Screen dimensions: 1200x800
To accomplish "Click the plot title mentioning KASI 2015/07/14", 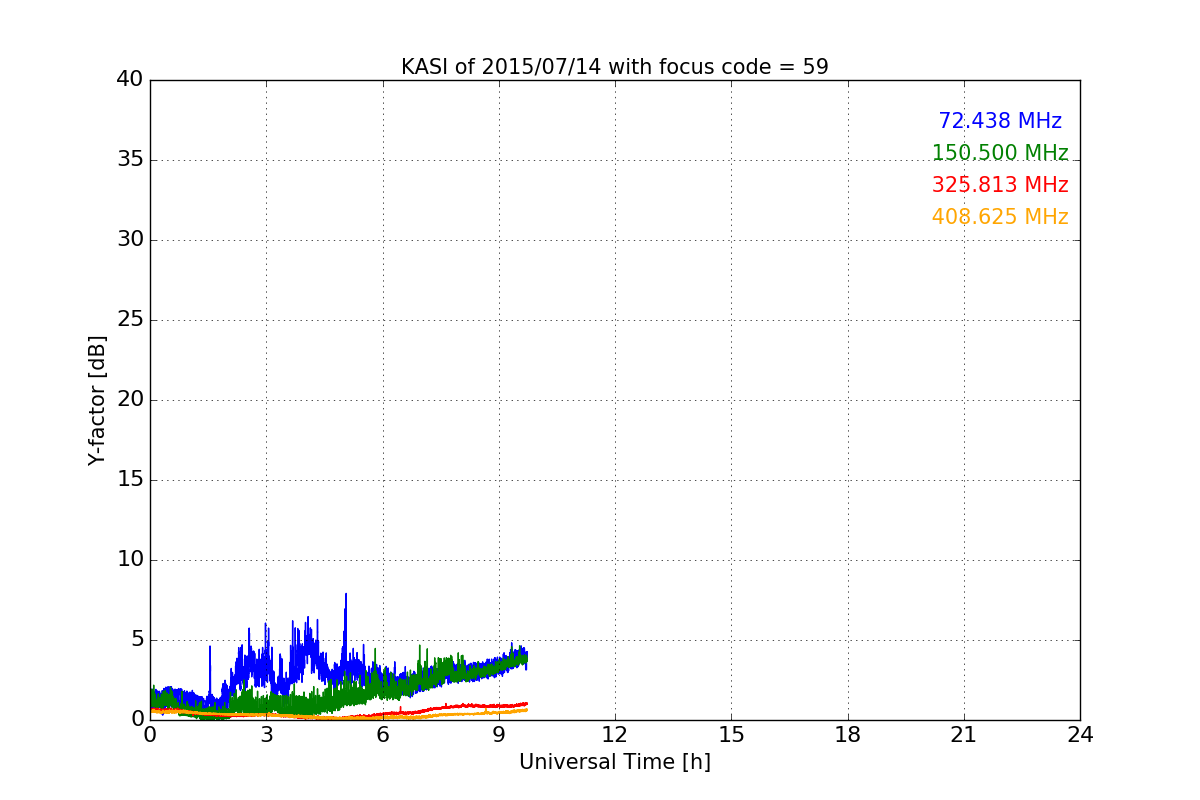I will coord(615,67).
